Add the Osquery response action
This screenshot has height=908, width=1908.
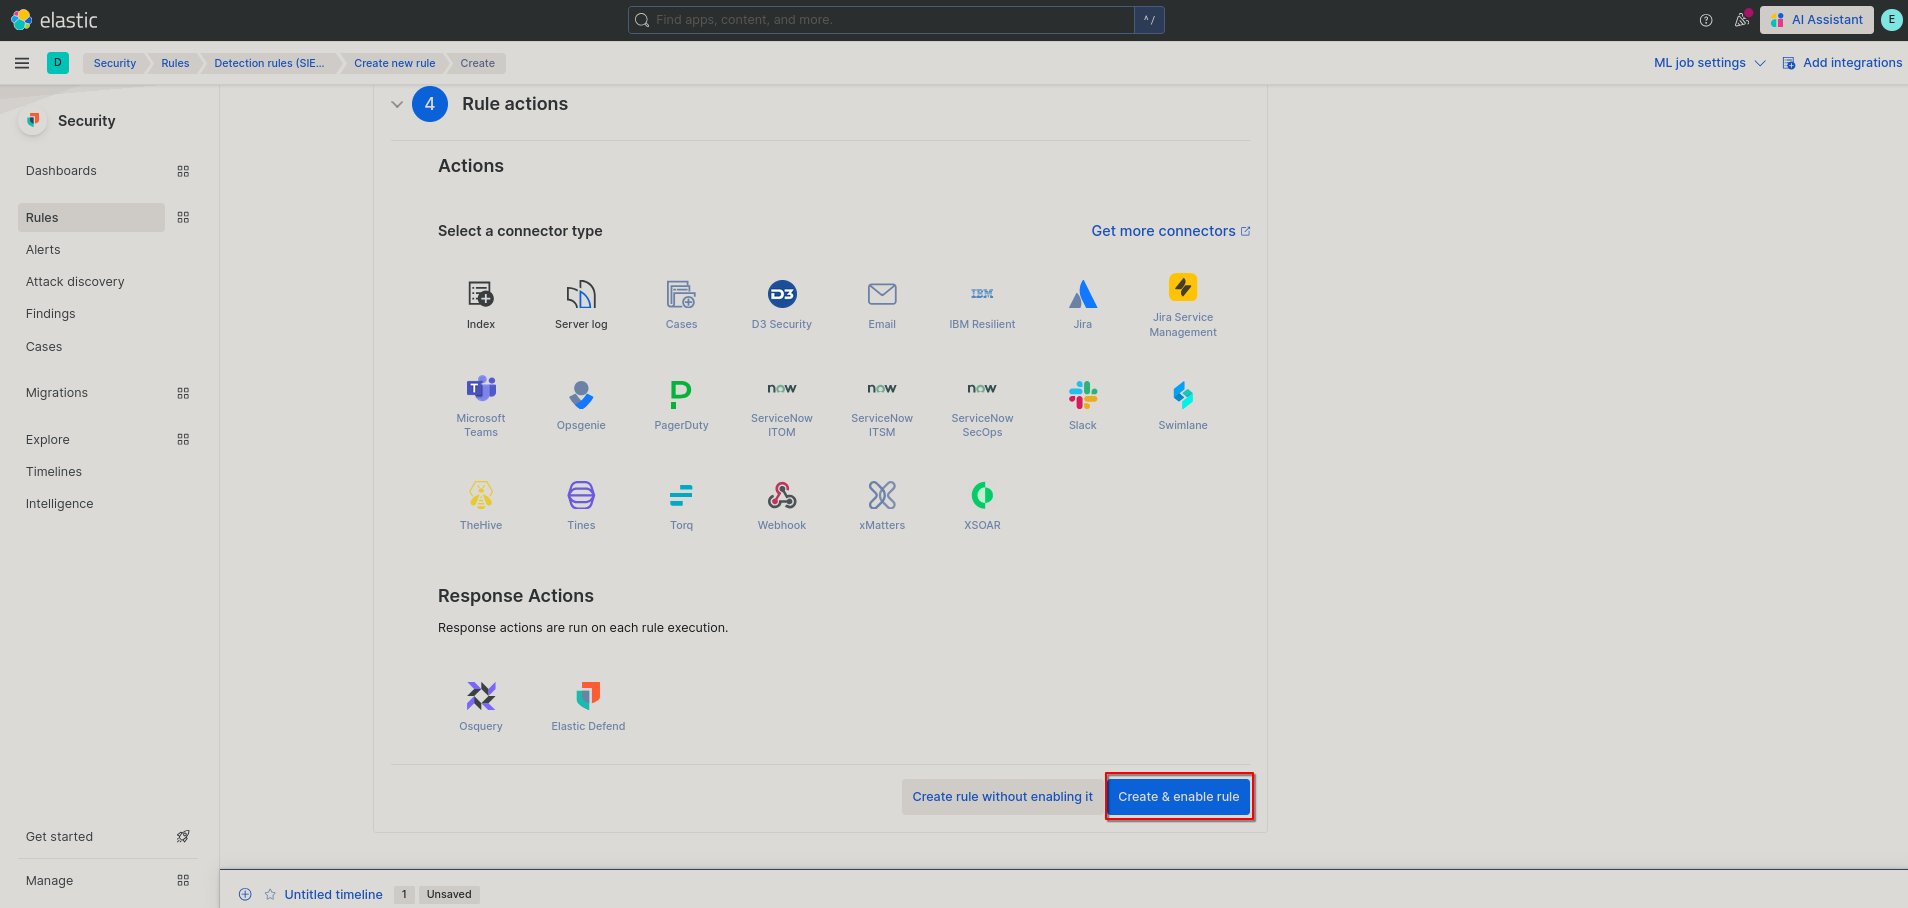coord(481,706)
